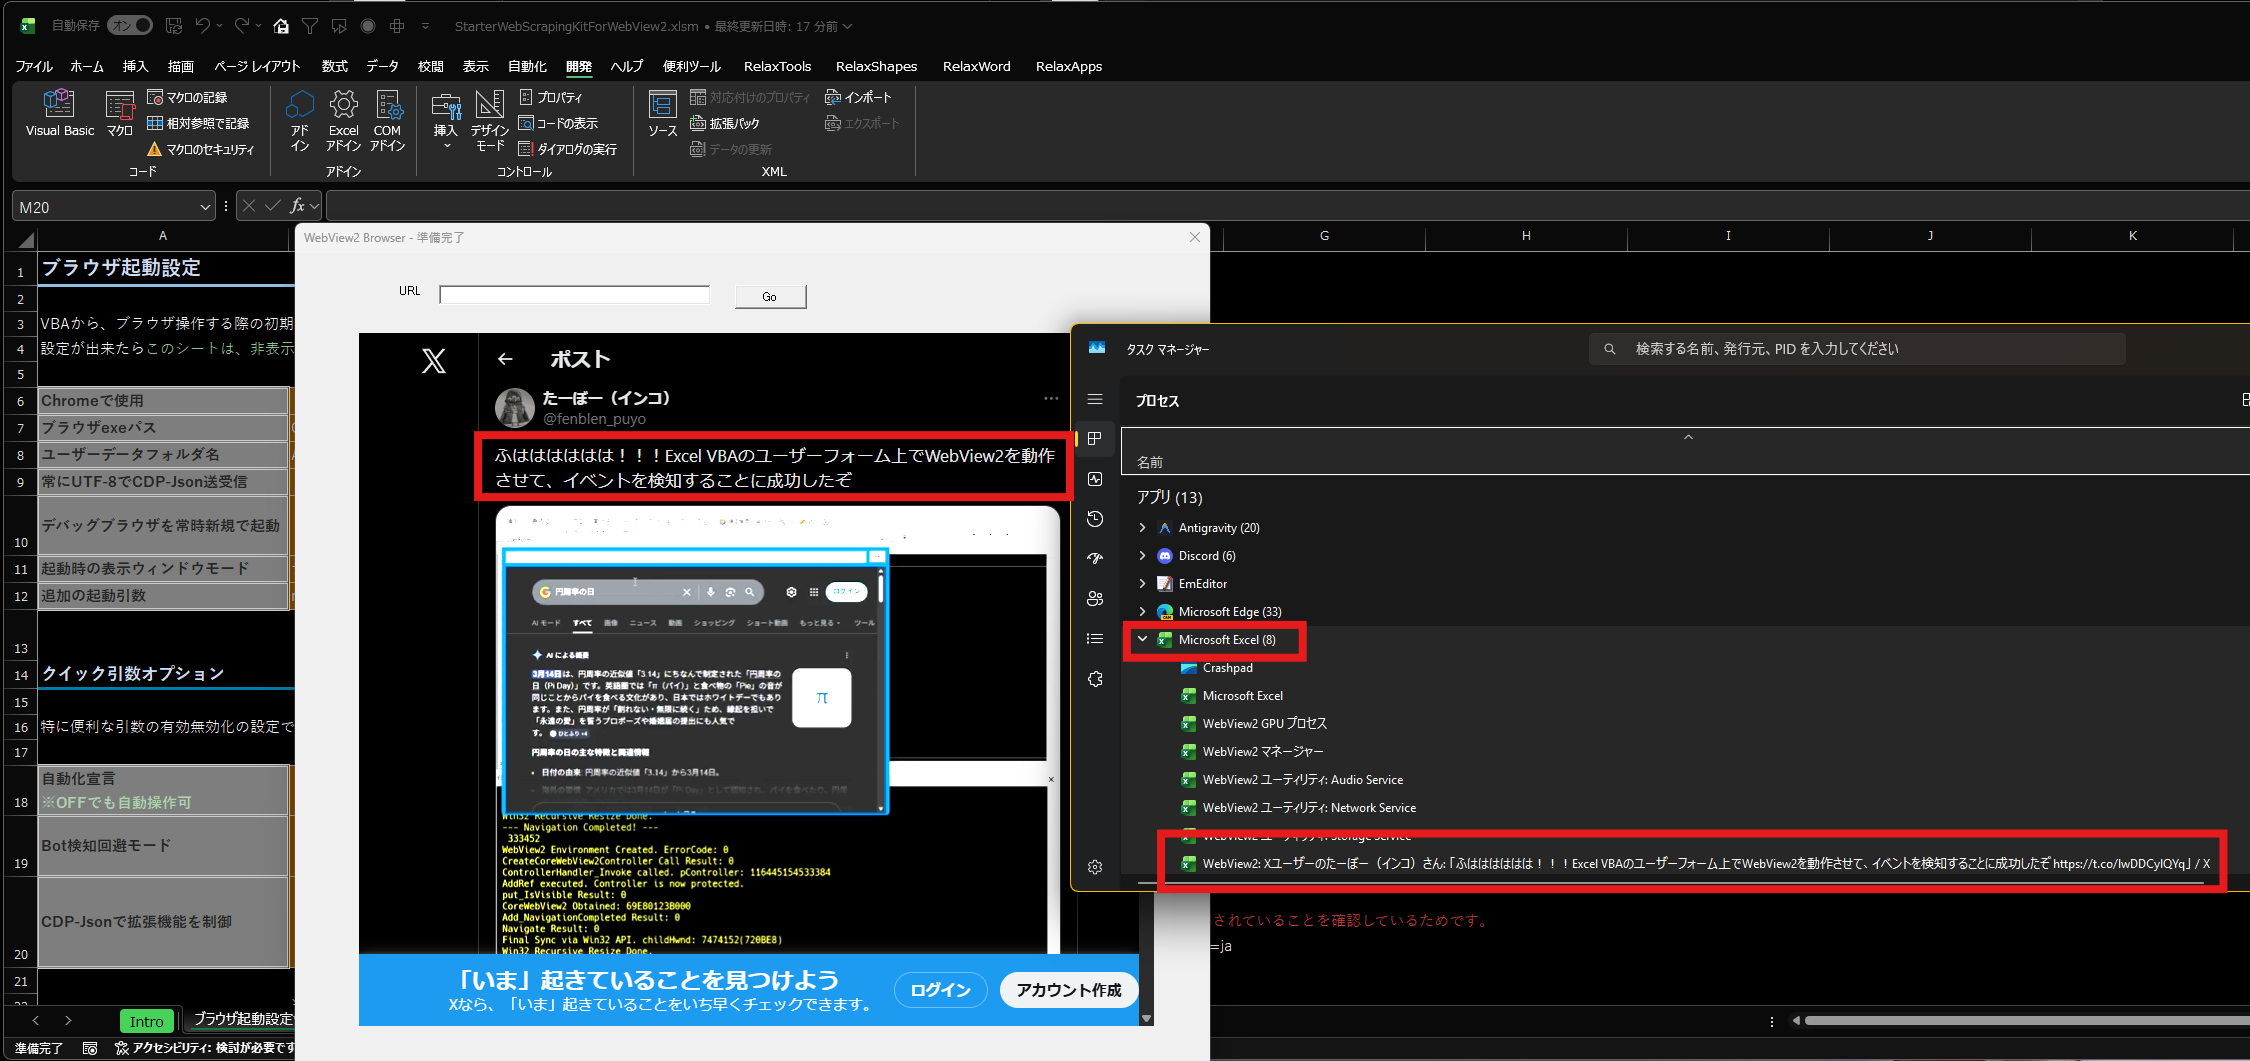Click the X logo in the web page
Image resolution: width=2250 pixels, height=1061 pixels.
[433, 361]
